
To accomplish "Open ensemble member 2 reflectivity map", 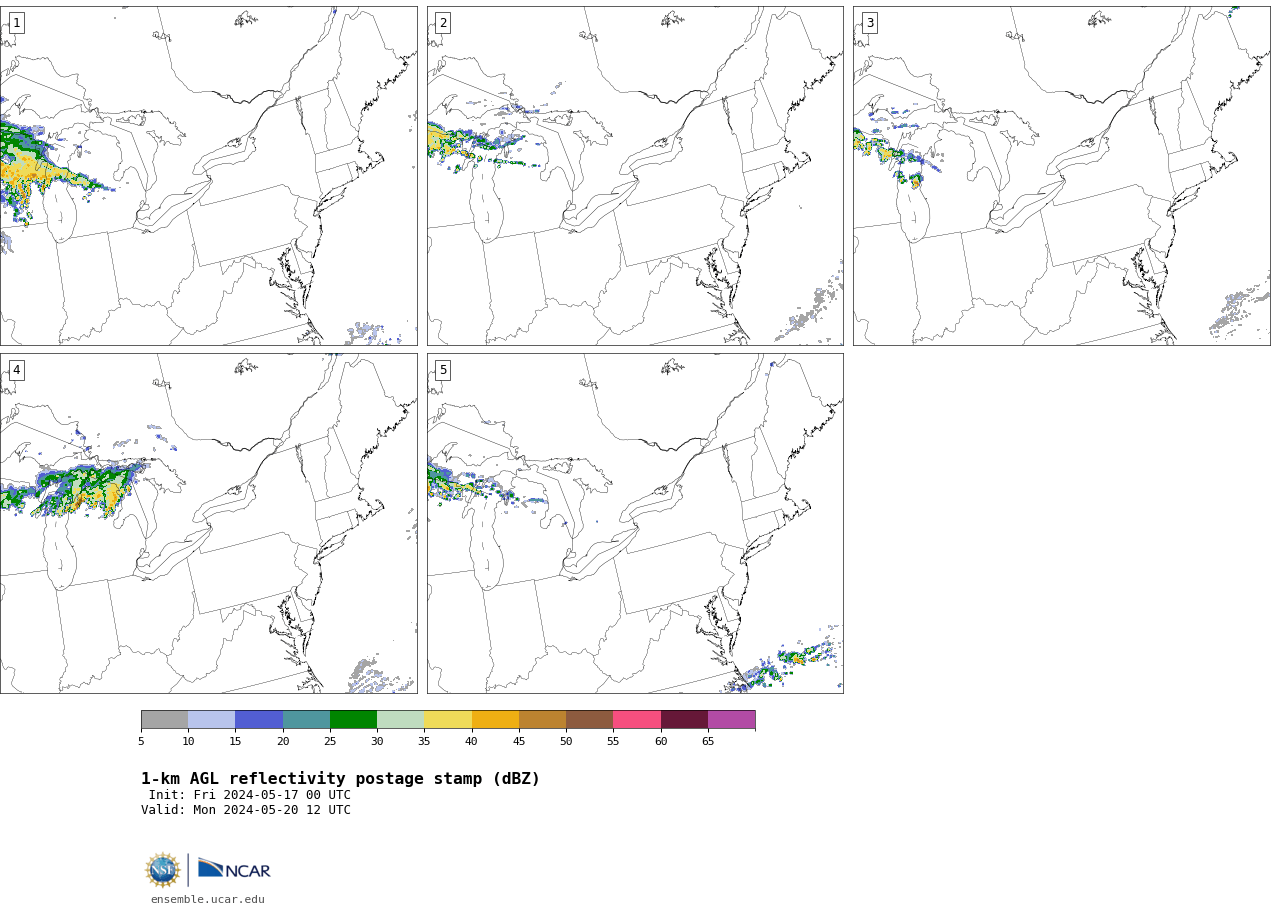I will click(635, 176).
